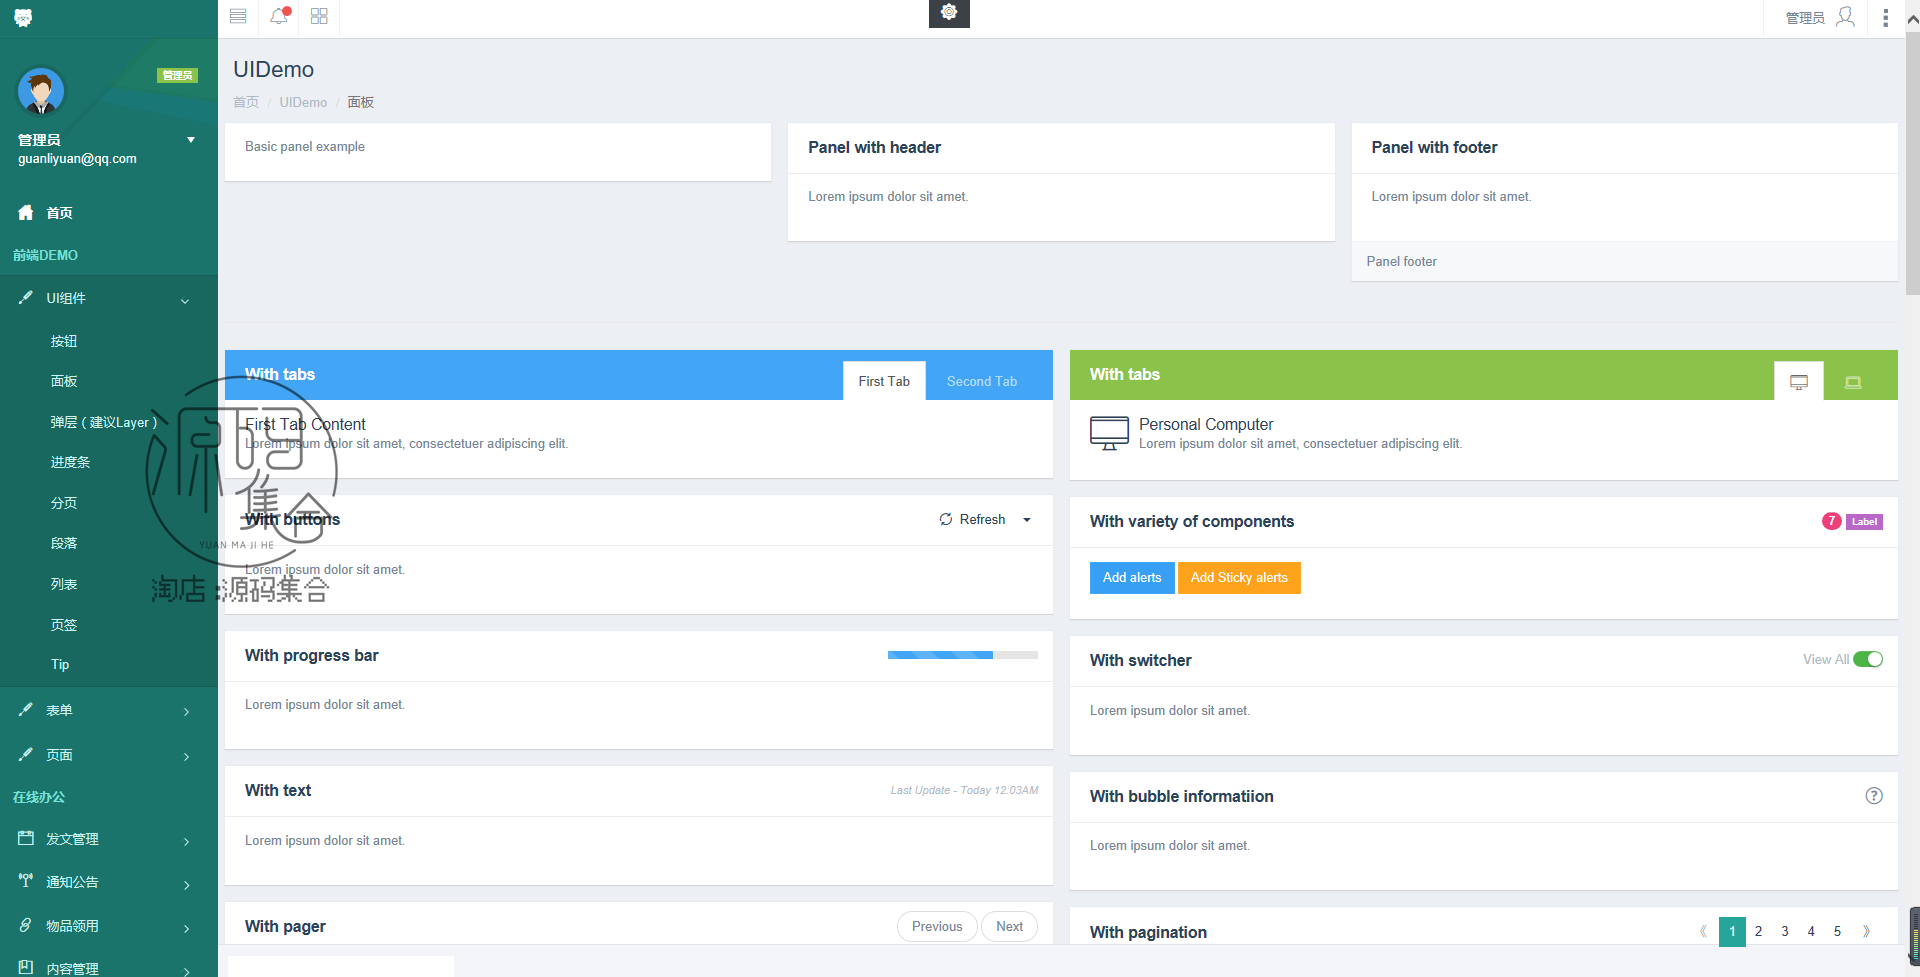Click the administrator avatar picture
1920x977 pixels.
pos(41,92)
